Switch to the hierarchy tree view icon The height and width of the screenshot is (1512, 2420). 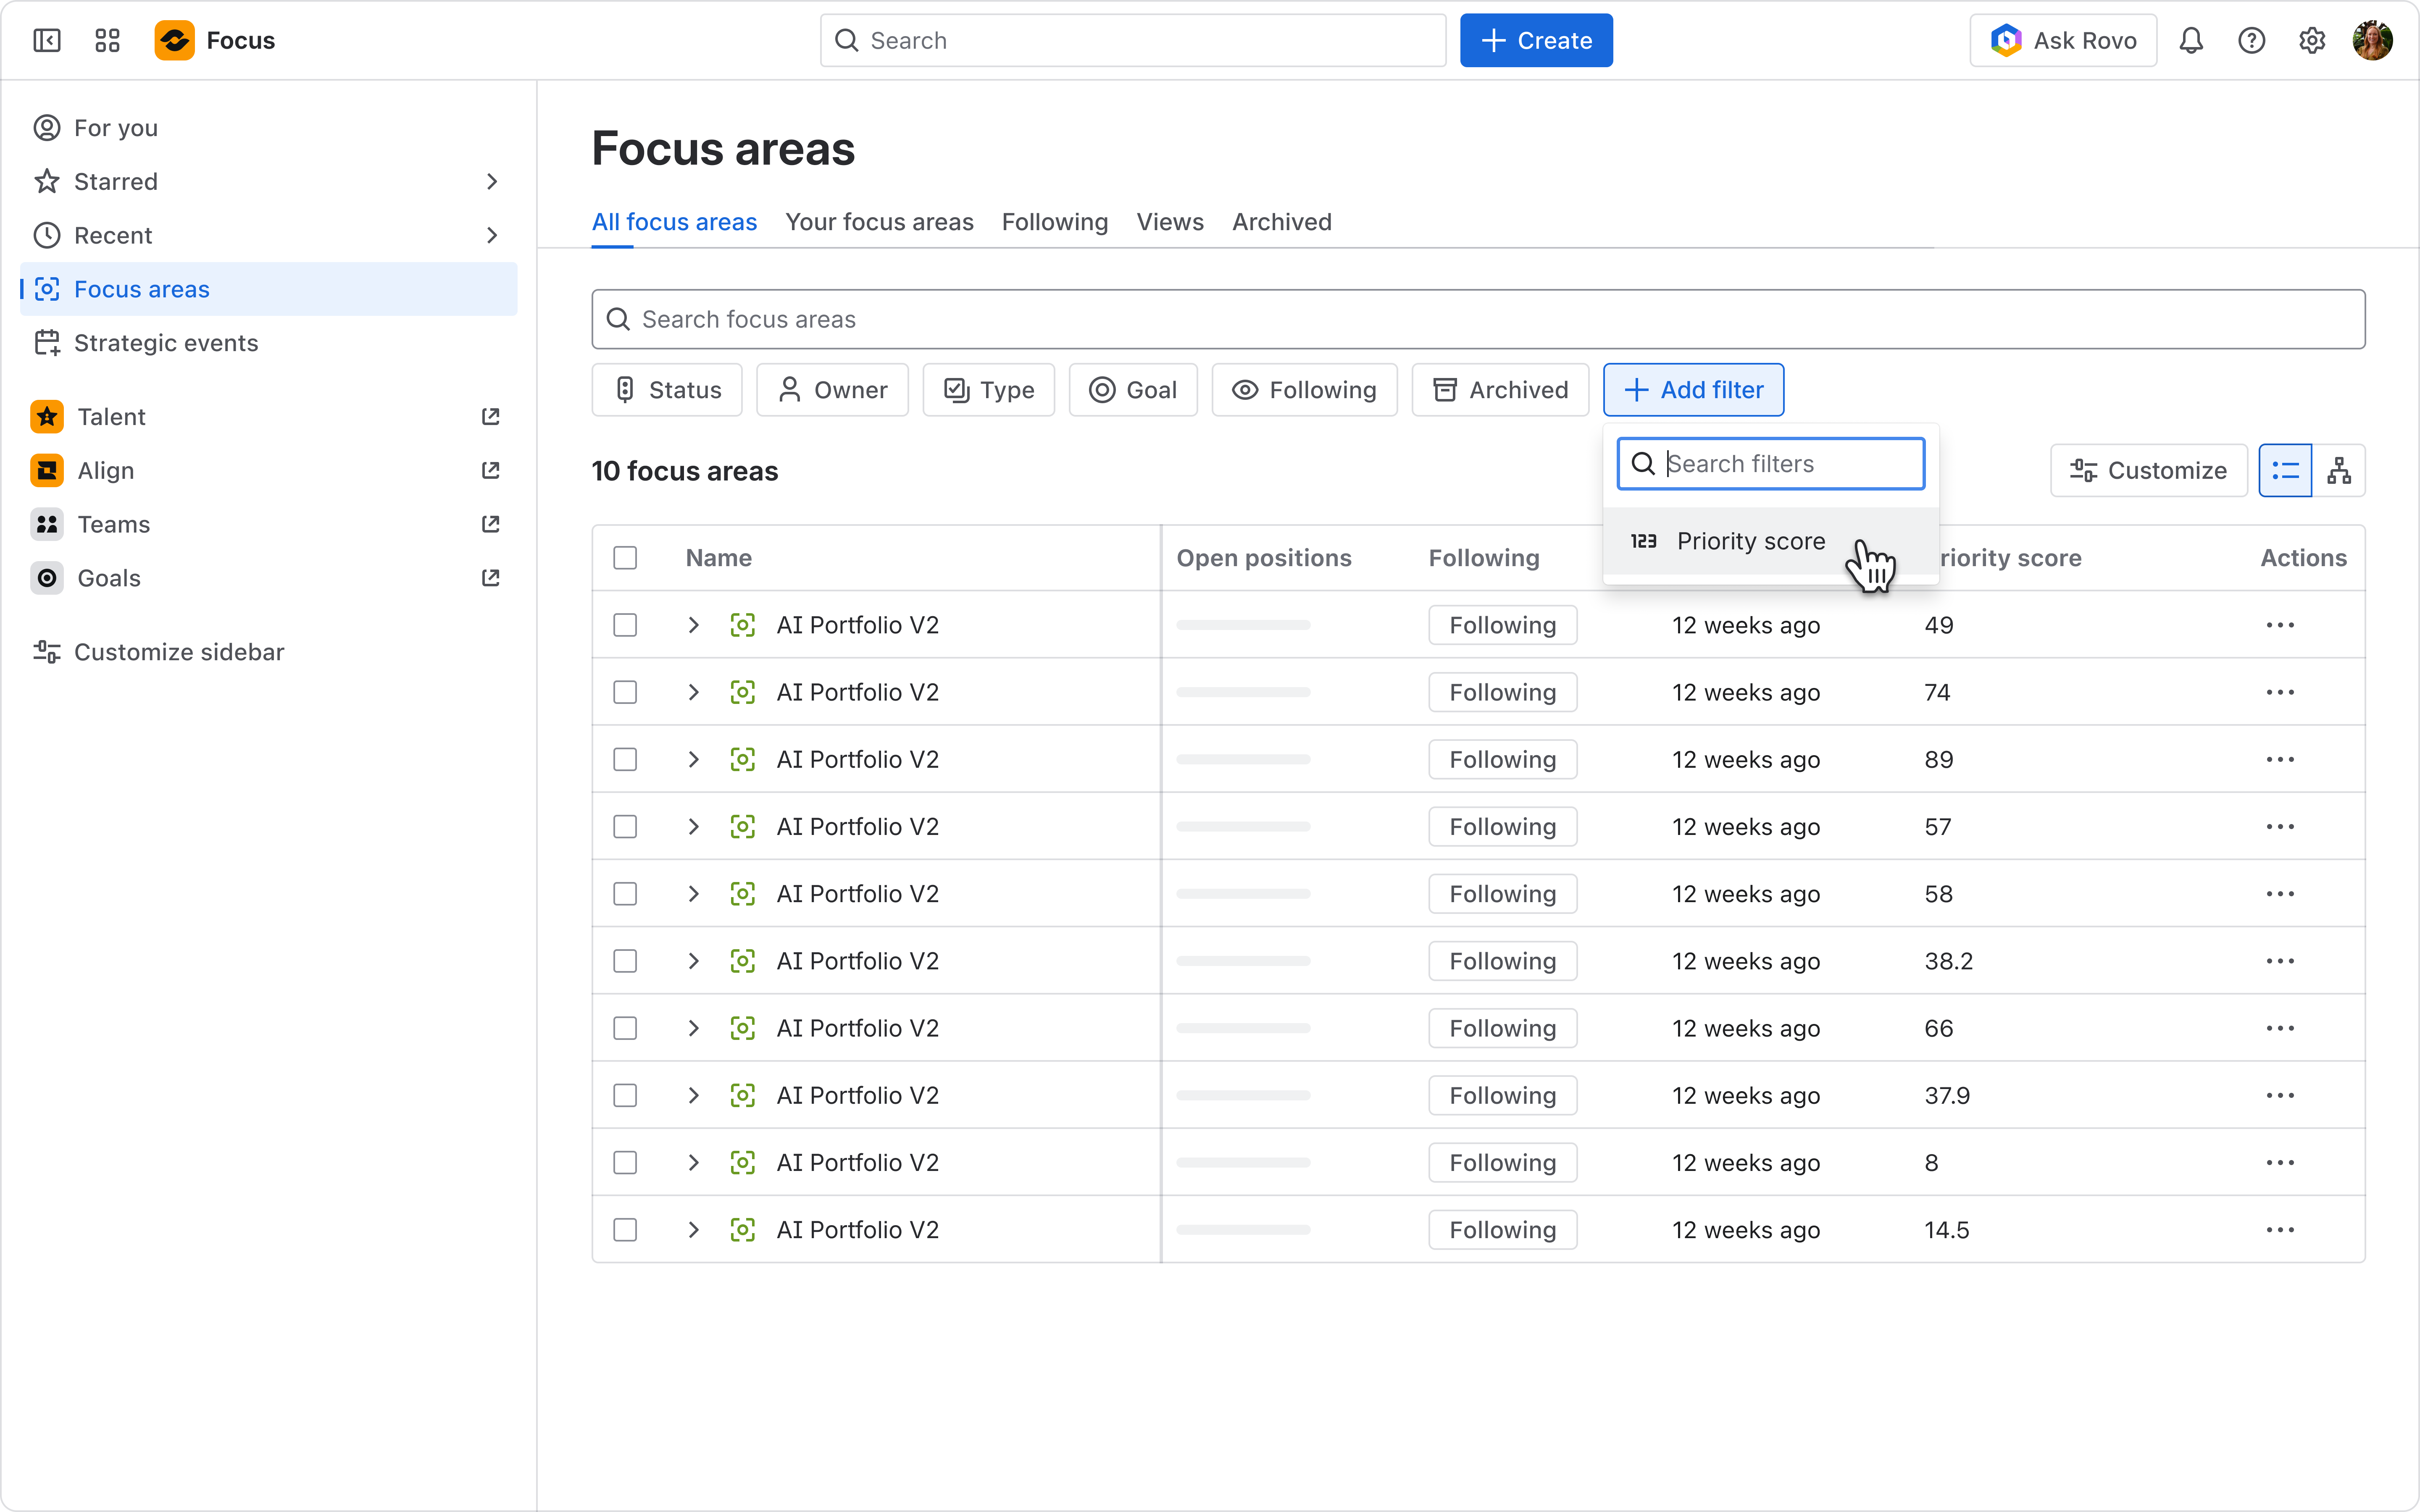[2339, 470]
